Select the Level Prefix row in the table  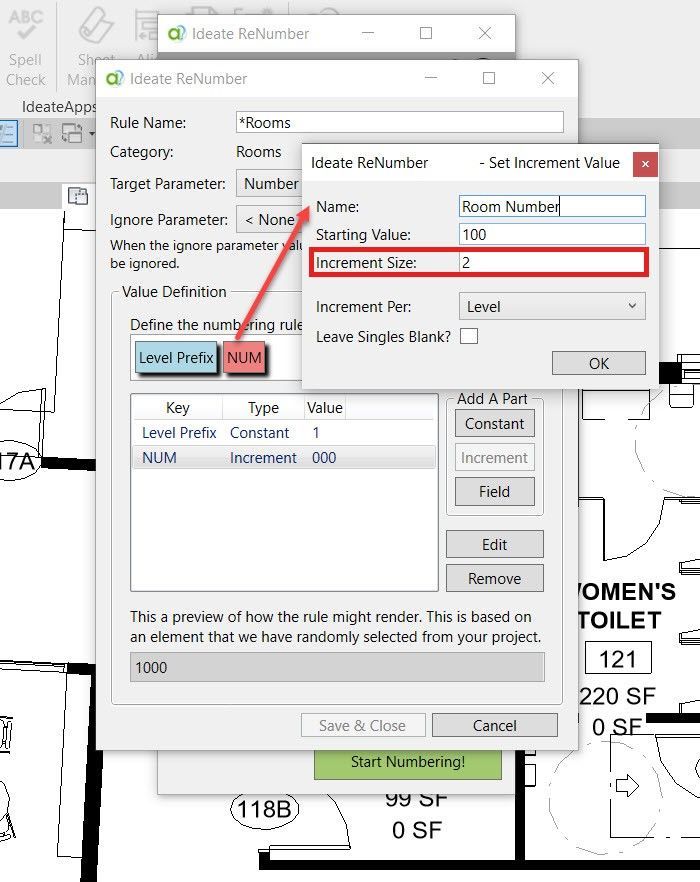coord(284,433)
